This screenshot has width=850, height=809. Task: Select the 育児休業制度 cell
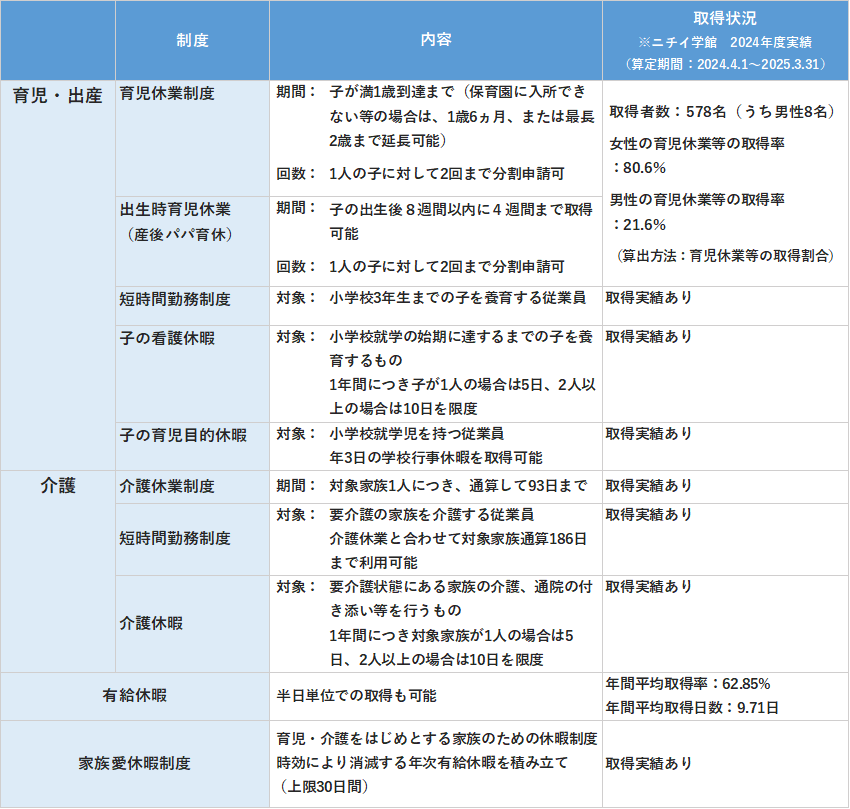[x=167, y=93]
